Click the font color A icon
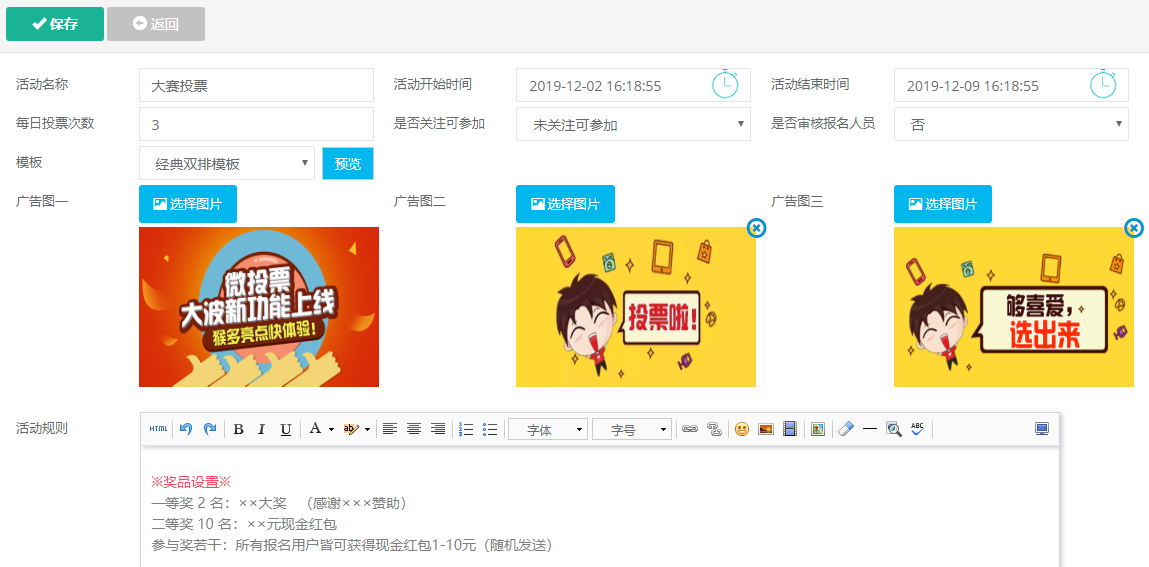Viewport: 1149px width, 567px height. [315, 429]
